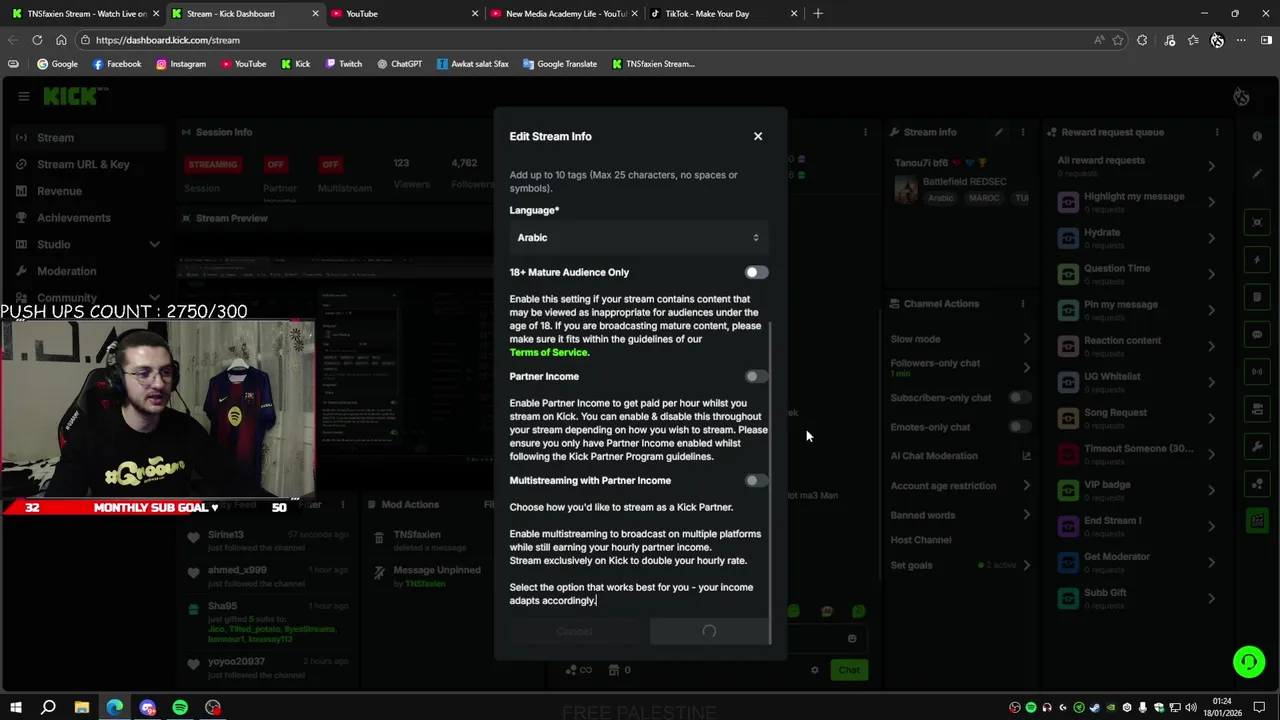Open the green support headset button
This screenshot has width=1280, height=720.
tap(1248, 662)
